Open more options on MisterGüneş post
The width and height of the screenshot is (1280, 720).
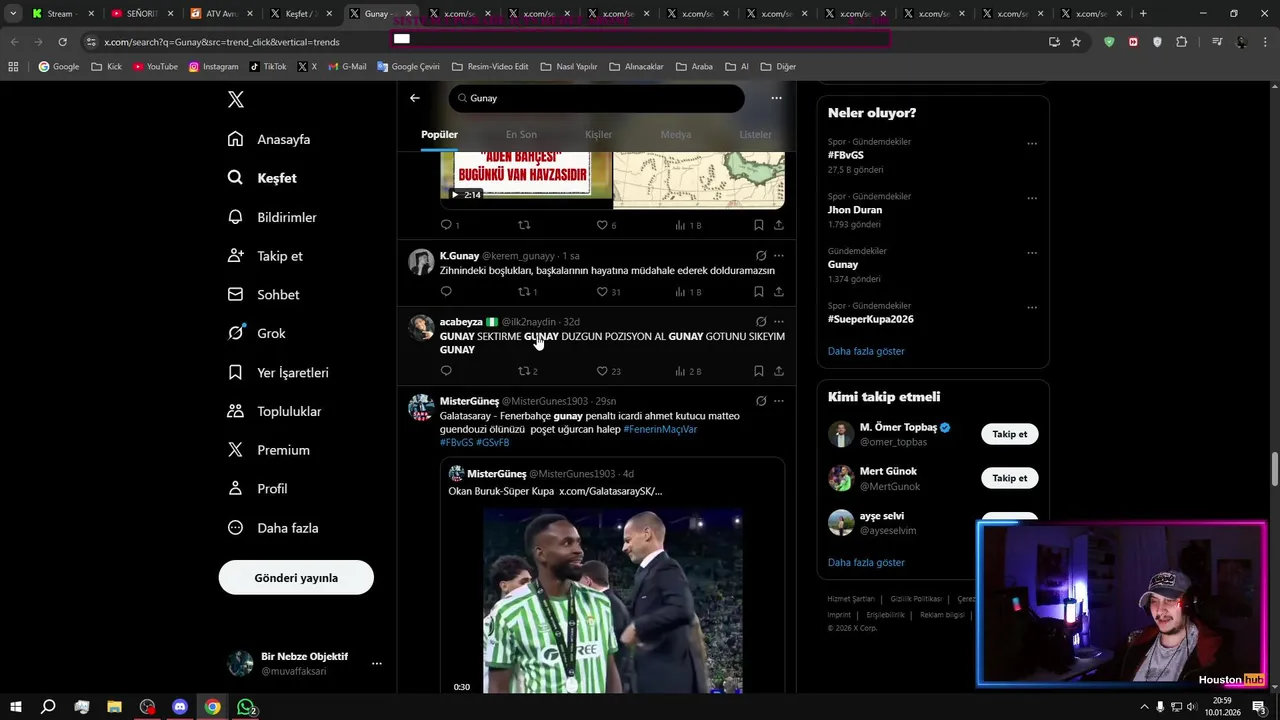(778, 401)
